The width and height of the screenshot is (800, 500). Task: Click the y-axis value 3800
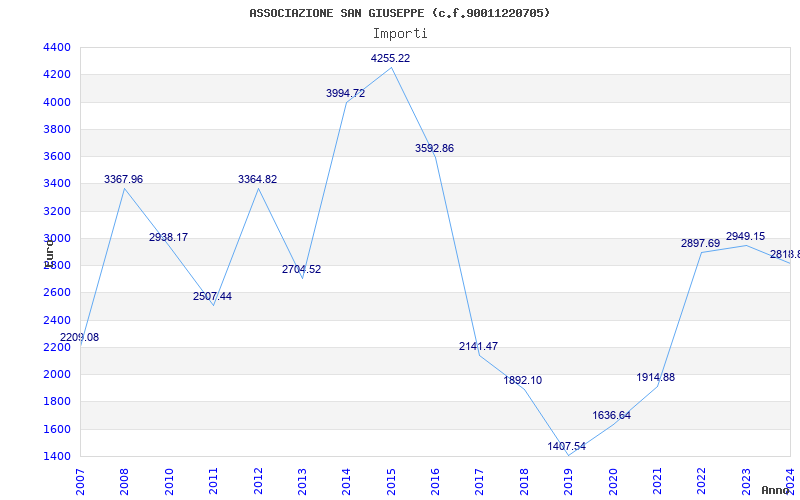pos(57,129)
